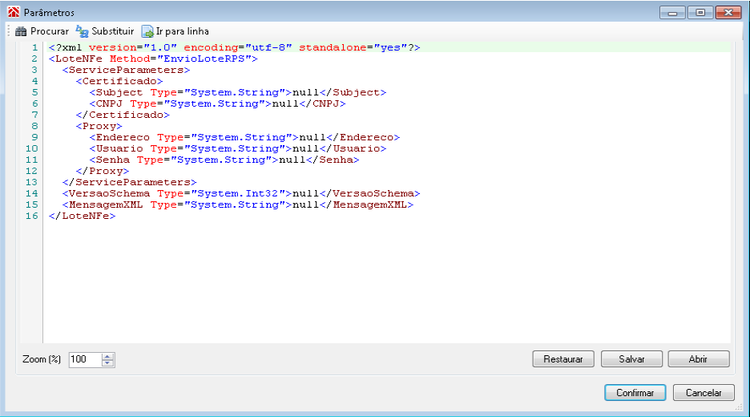Screen dimensions: 750x417
Task: Open the Substituir replace label
Action: point(112,32)
